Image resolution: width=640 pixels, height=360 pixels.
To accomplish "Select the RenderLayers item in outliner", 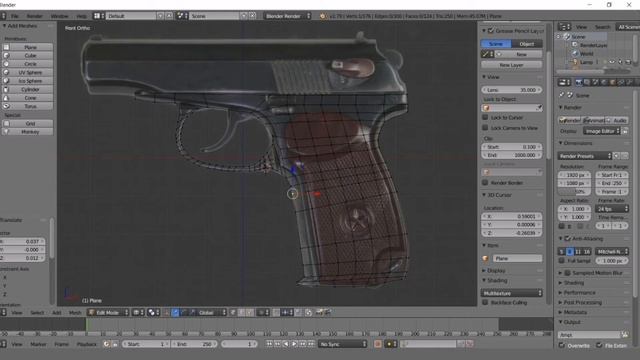I will (593, 45).
